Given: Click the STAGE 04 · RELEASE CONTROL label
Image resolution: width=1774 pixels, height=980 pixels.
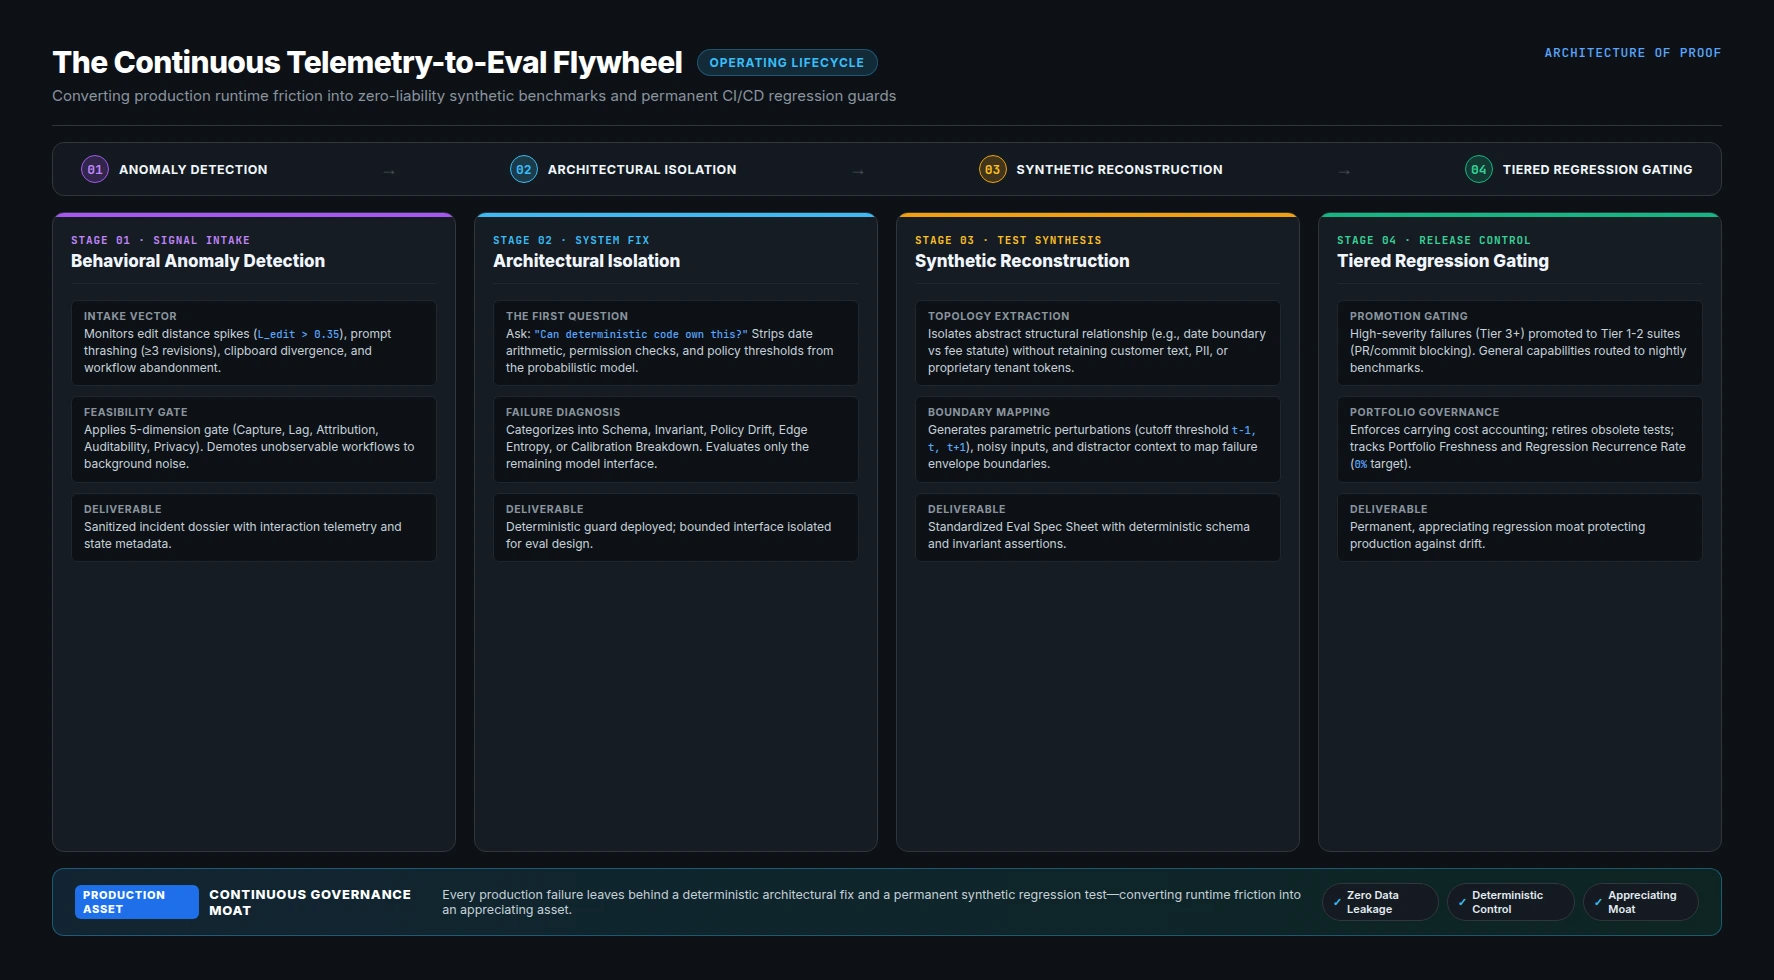Looking at the screenshot, I should tap(1433, 240).
